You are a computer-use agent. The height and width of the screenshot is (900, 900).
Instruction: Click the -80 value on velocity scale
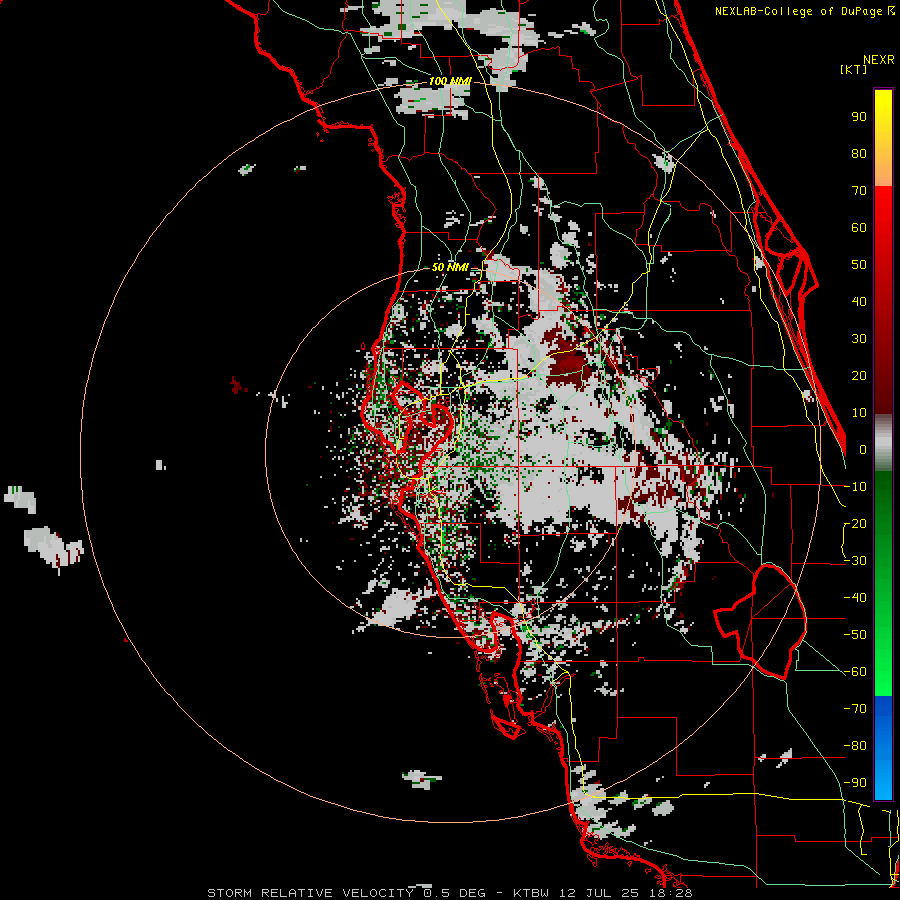click(855, 746)
